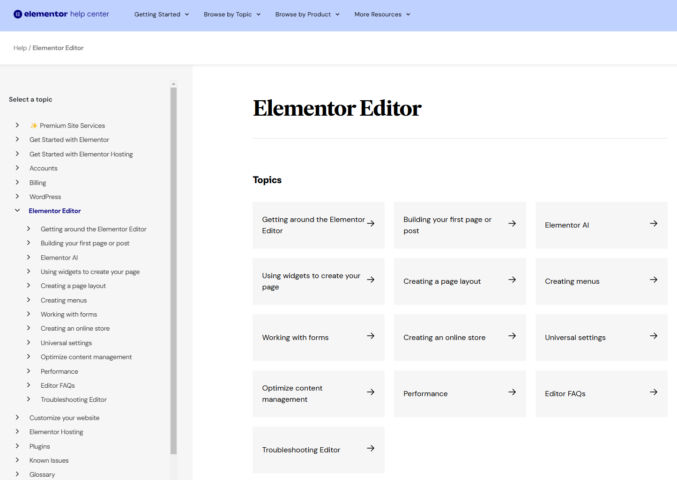This screenshot has width=677, height=480.
Task: Open sidebar Troubleshooting Editor subtopic
Action: (x=73, y=400)
